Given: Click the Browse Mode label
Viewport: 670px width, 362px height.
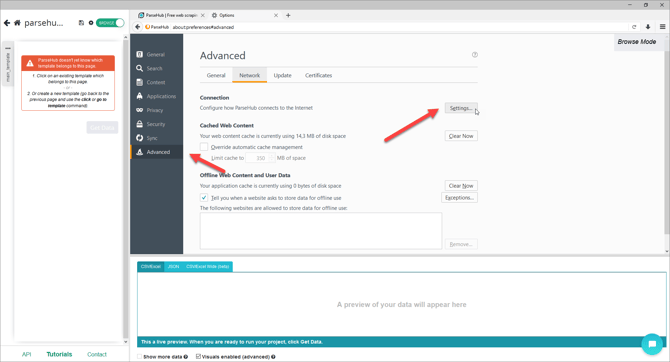Looking at the screenshot, I should point(637,42).
